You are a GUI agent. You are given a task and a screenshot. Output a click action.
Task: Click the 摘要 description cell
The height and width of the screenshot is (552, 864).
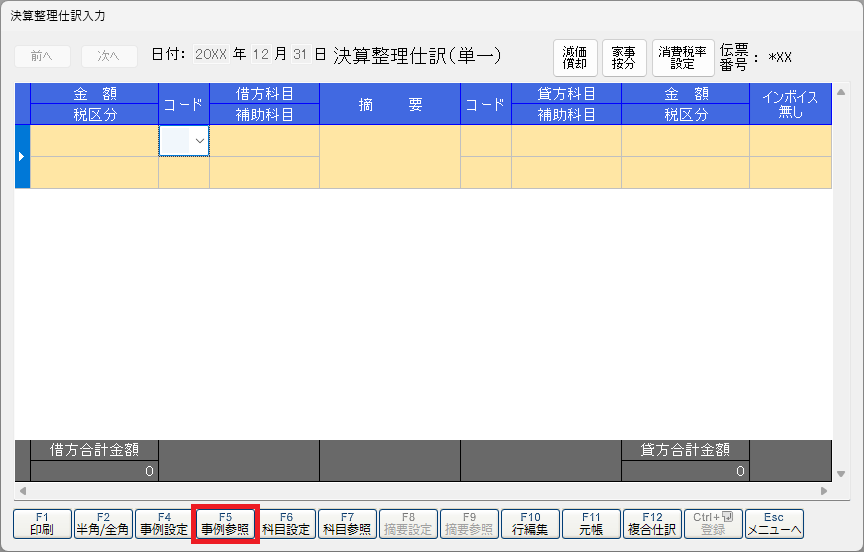389,157
